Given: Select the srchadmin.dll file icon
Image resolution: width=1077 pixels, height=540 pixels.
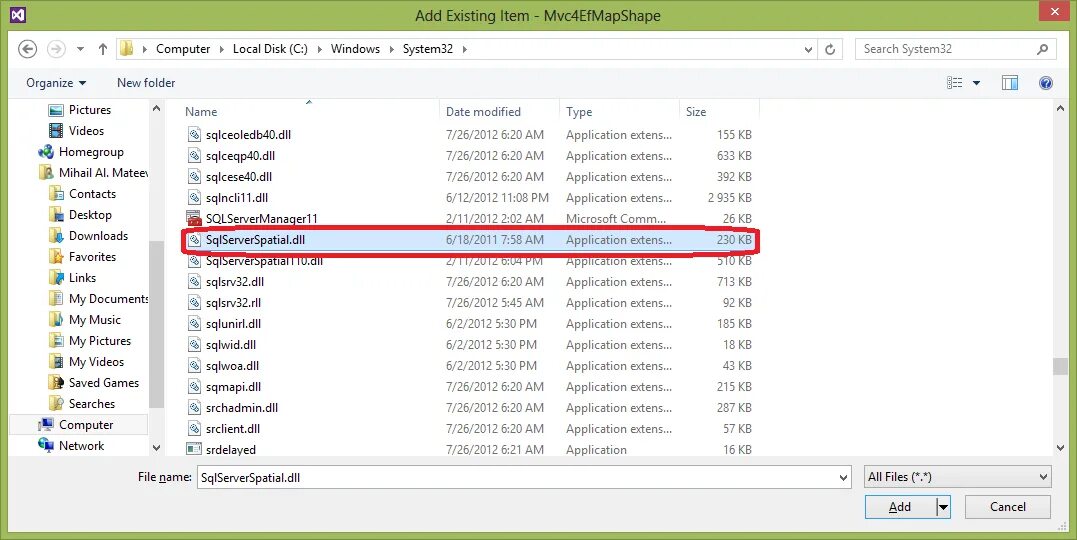Looking at the screenshot, I should pos(194,408).
